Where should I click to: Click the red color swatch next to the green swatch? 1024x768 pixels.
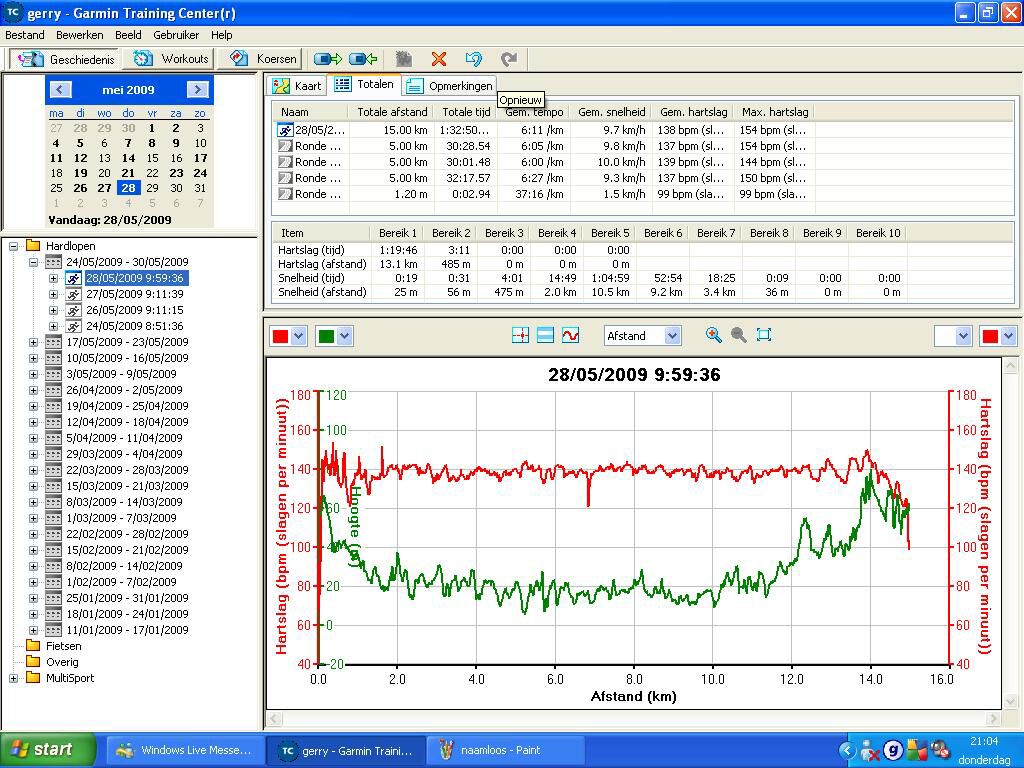tap(280, 336)
